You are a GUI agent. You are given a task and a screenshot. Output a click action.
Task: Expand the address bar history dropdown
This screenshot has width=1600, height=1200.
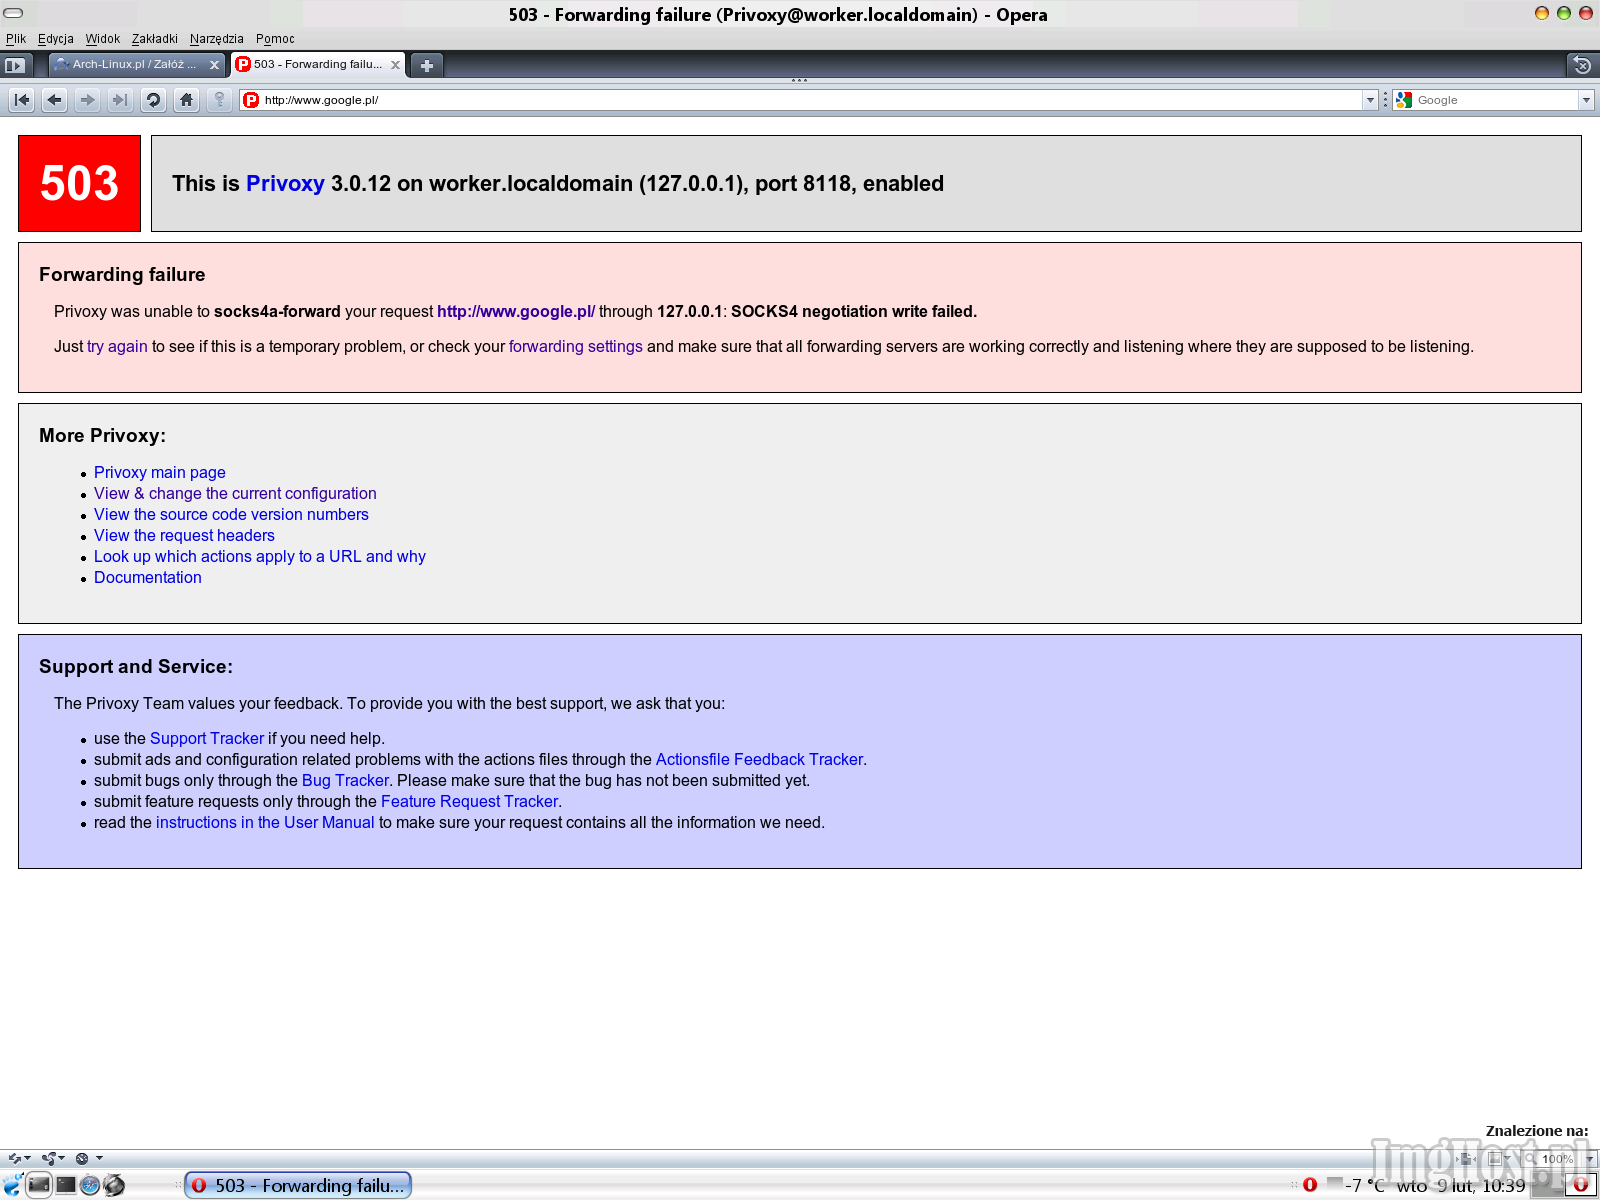[1370, 100]
